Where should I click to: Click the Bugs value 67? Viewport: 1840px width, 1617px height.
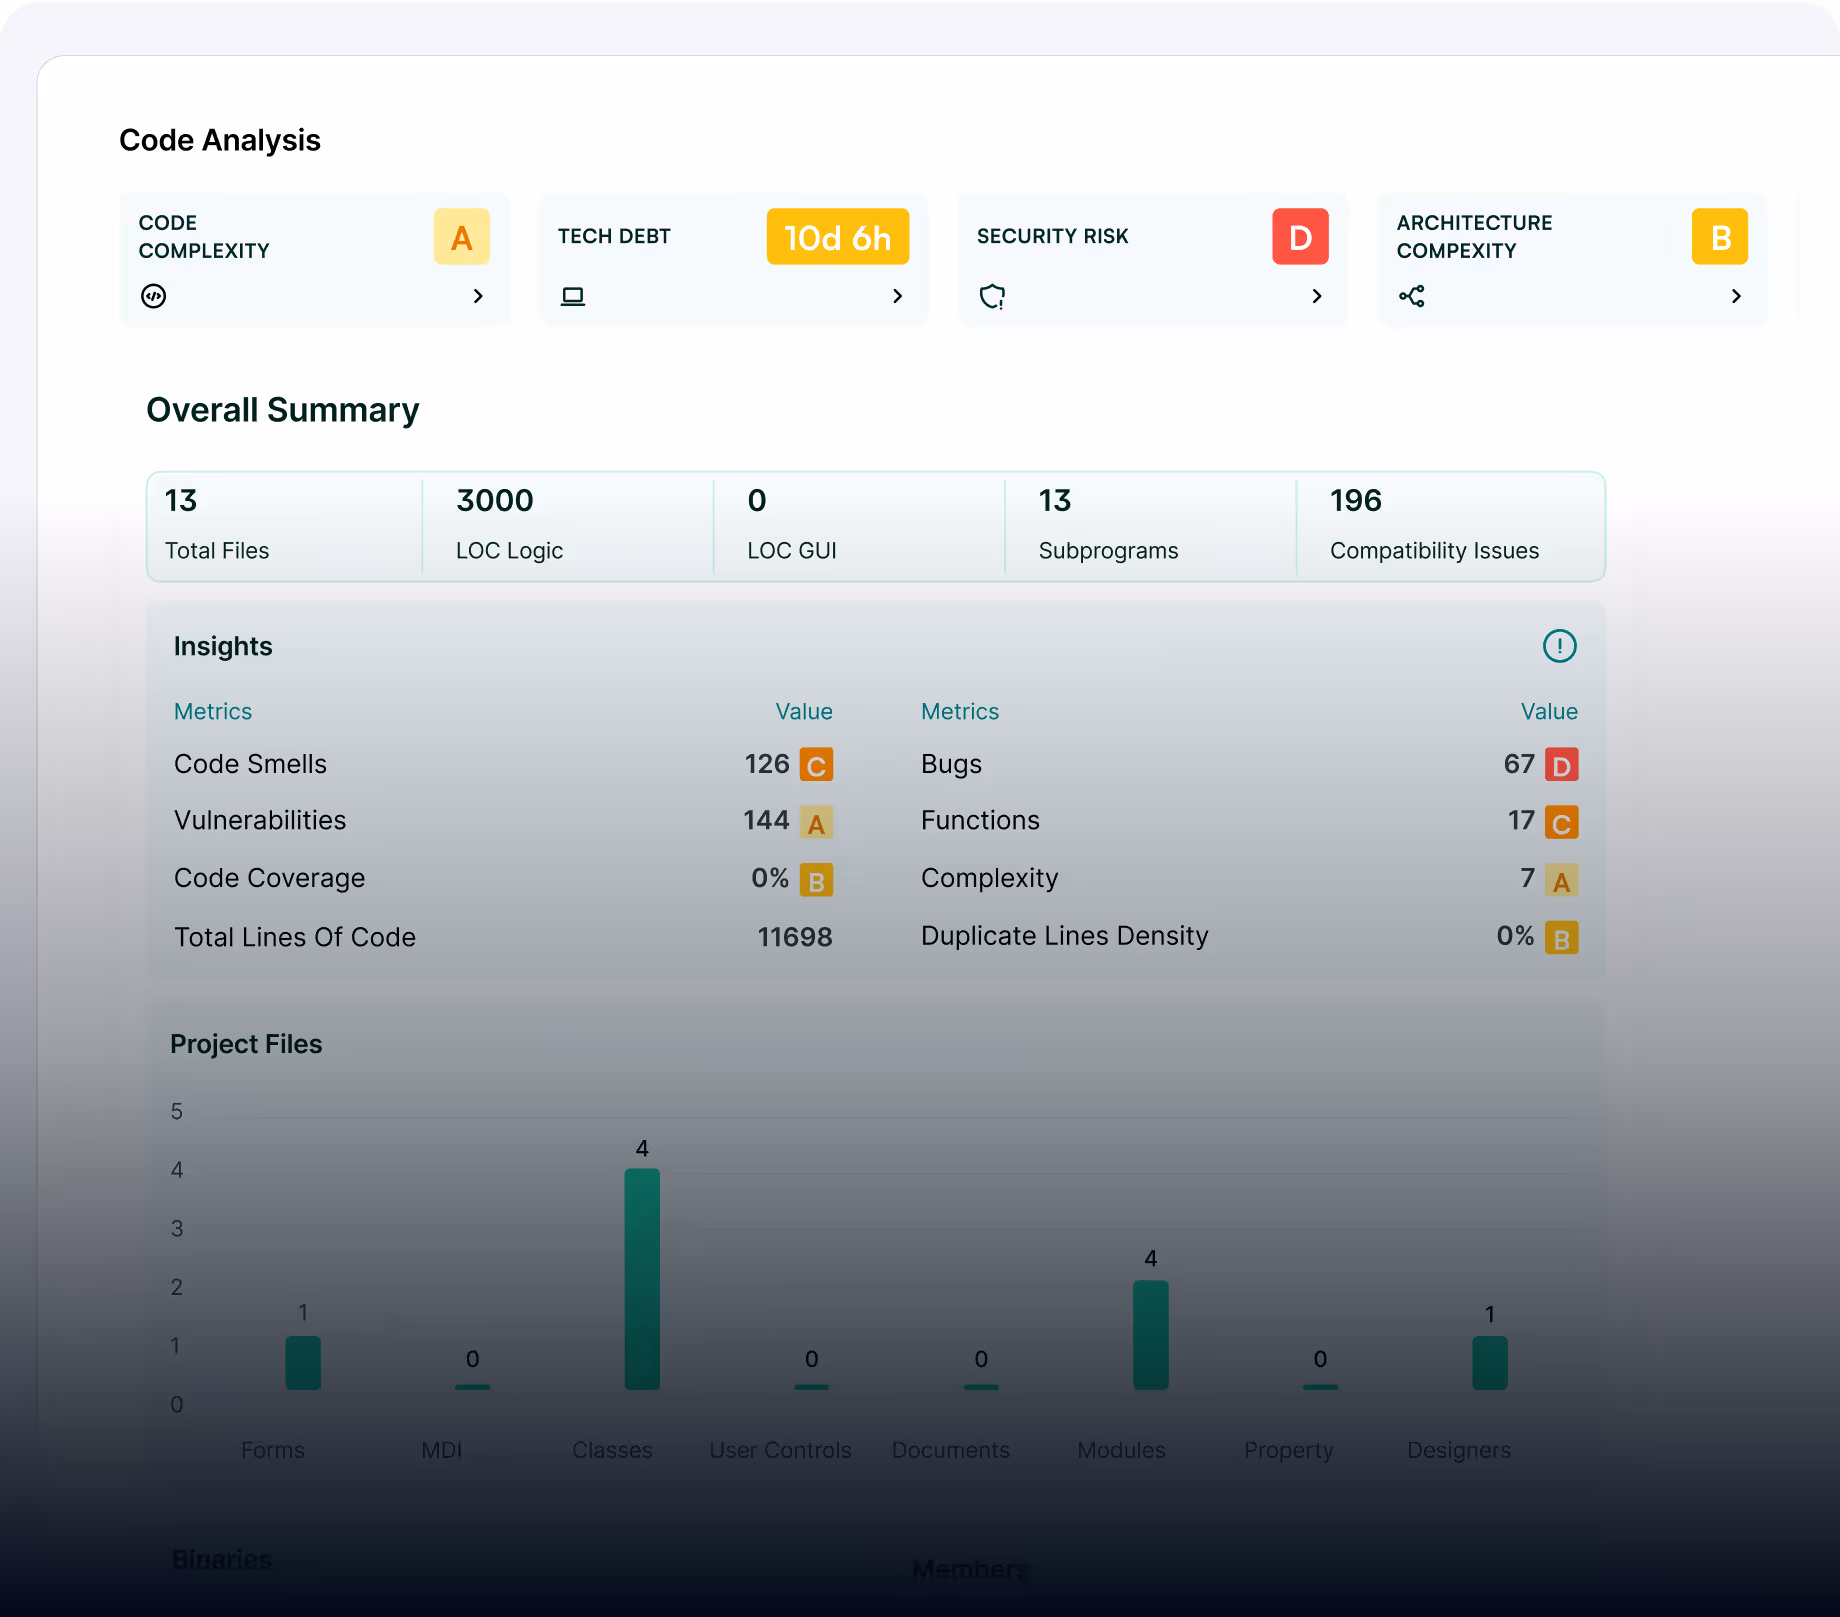tap(1519, 764)
